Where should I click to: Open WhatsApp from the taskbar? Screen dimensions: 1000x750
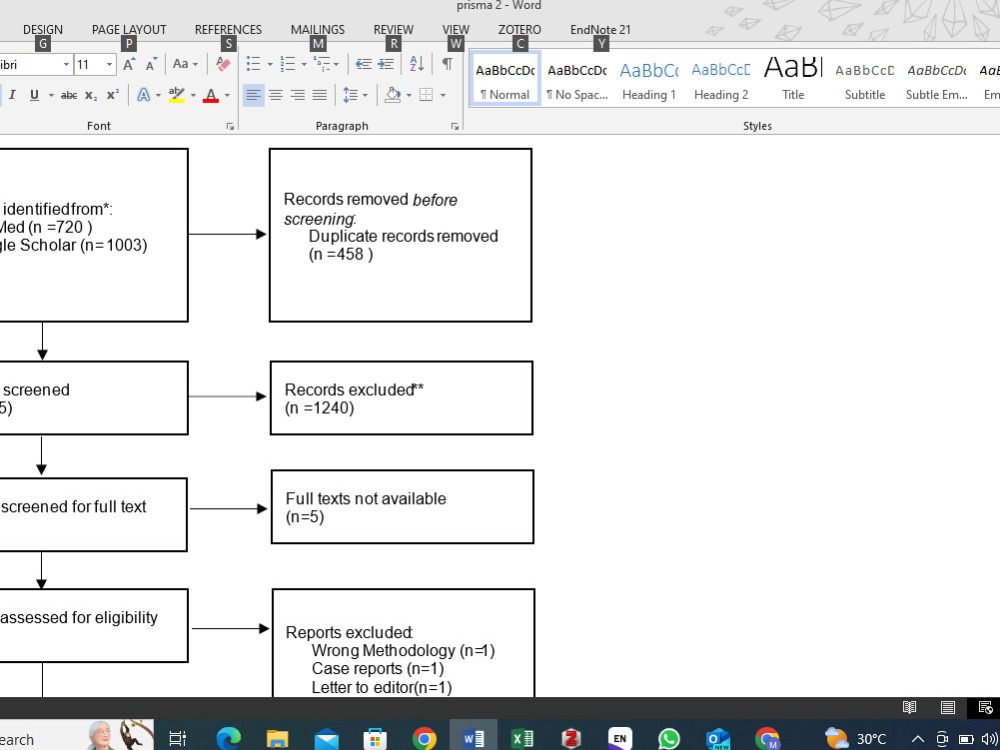668,739
